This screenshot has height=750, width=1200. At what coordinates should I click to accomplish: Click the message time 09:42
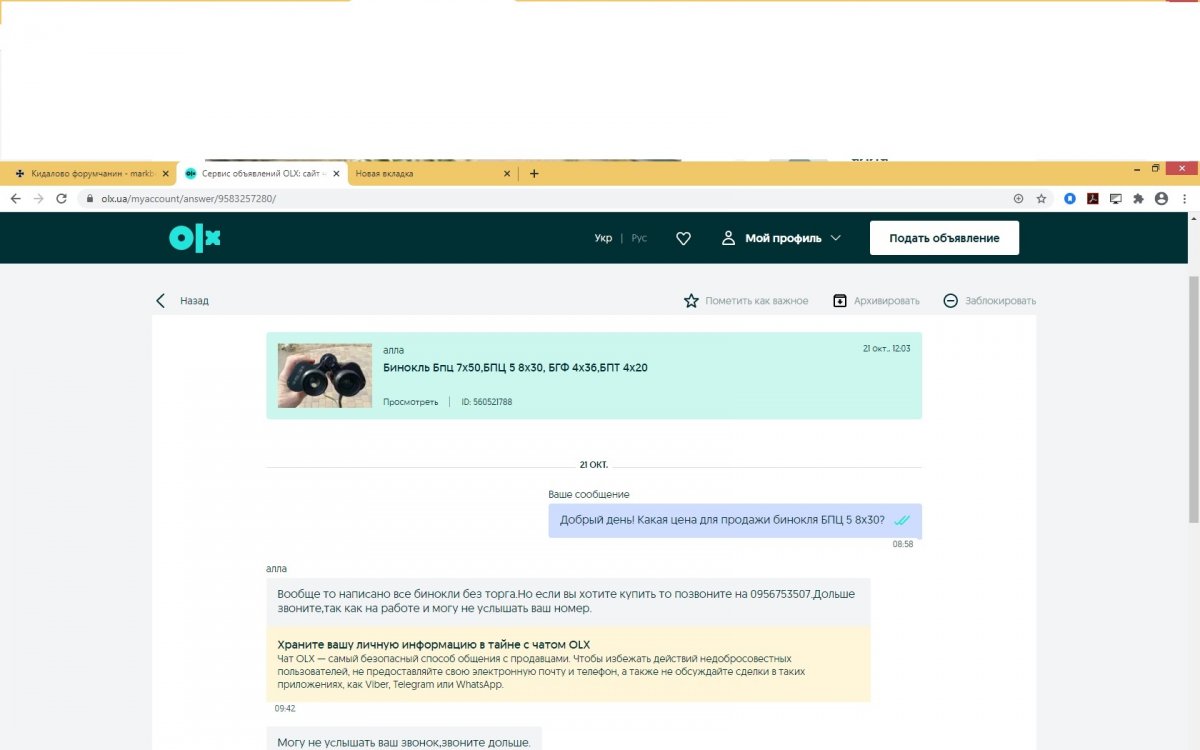click(x=285, y=708)
